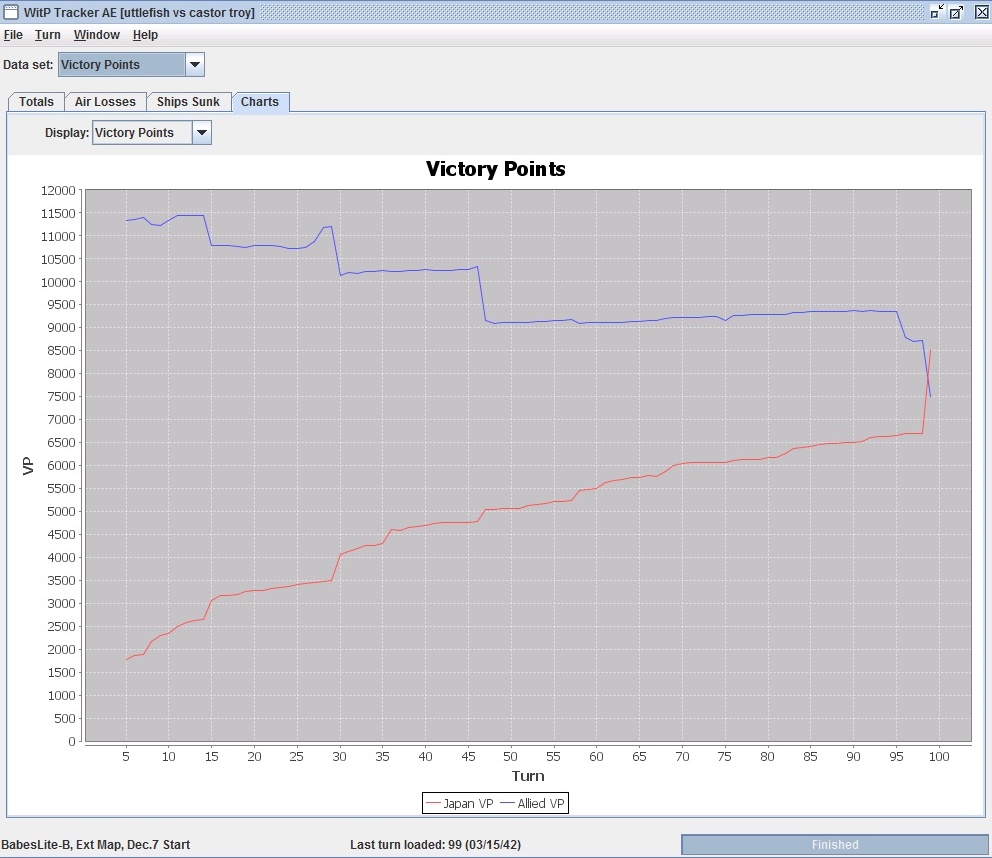Switch to the Air Losses tab
Image resolution: width=992 pixels, height=858 pixels.
point(105,102)
